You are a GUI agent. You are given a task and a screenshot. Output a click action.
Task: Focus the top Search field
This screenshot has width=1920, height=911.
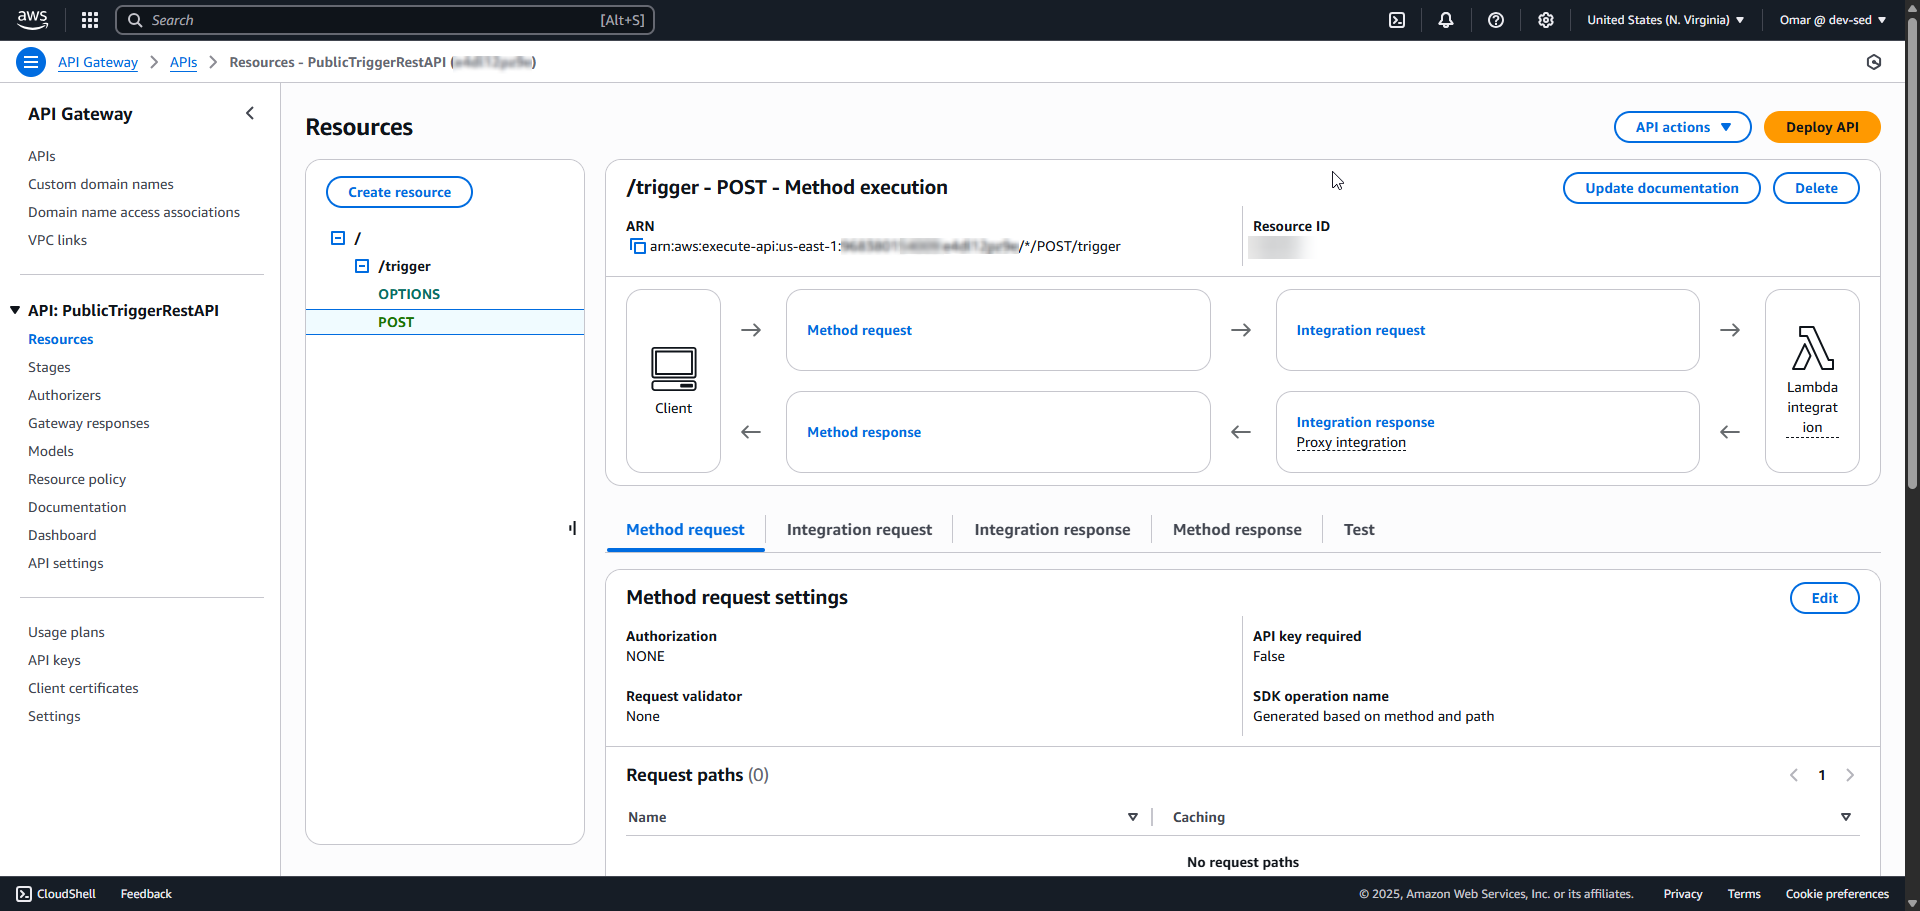point(385,20)
